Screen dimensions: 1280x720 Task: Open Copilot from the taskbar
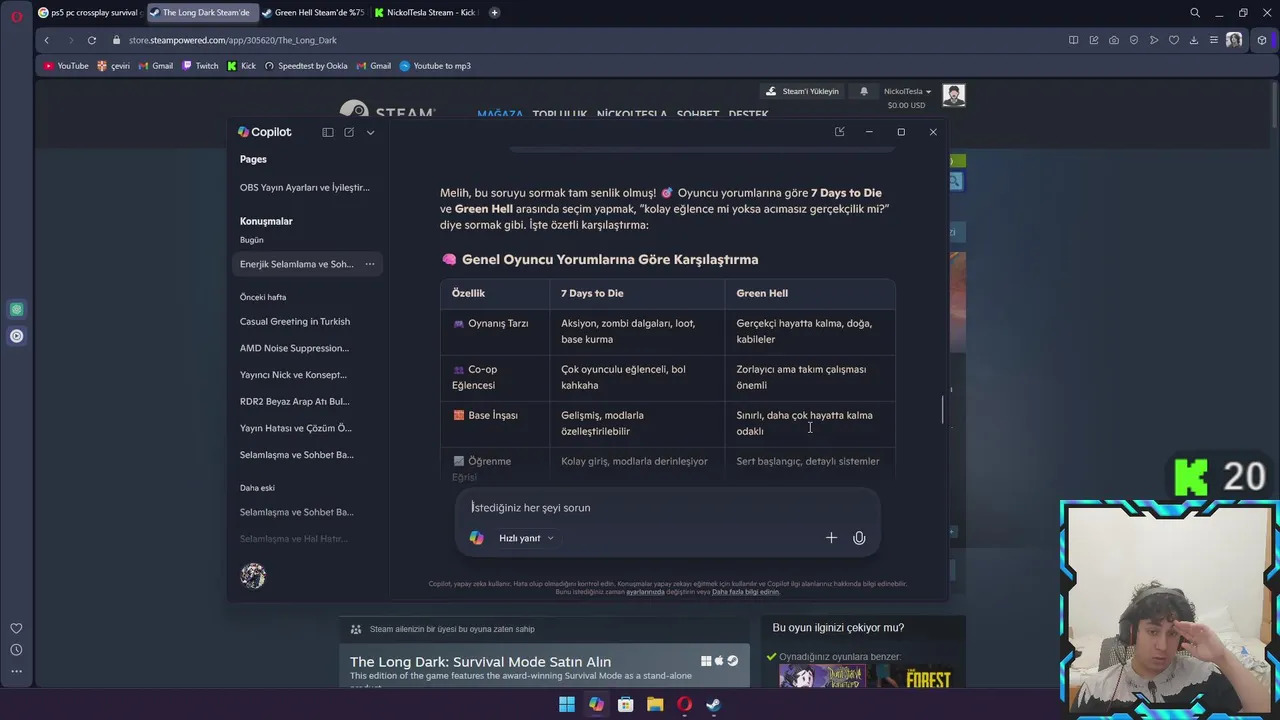tap(596, 704)
